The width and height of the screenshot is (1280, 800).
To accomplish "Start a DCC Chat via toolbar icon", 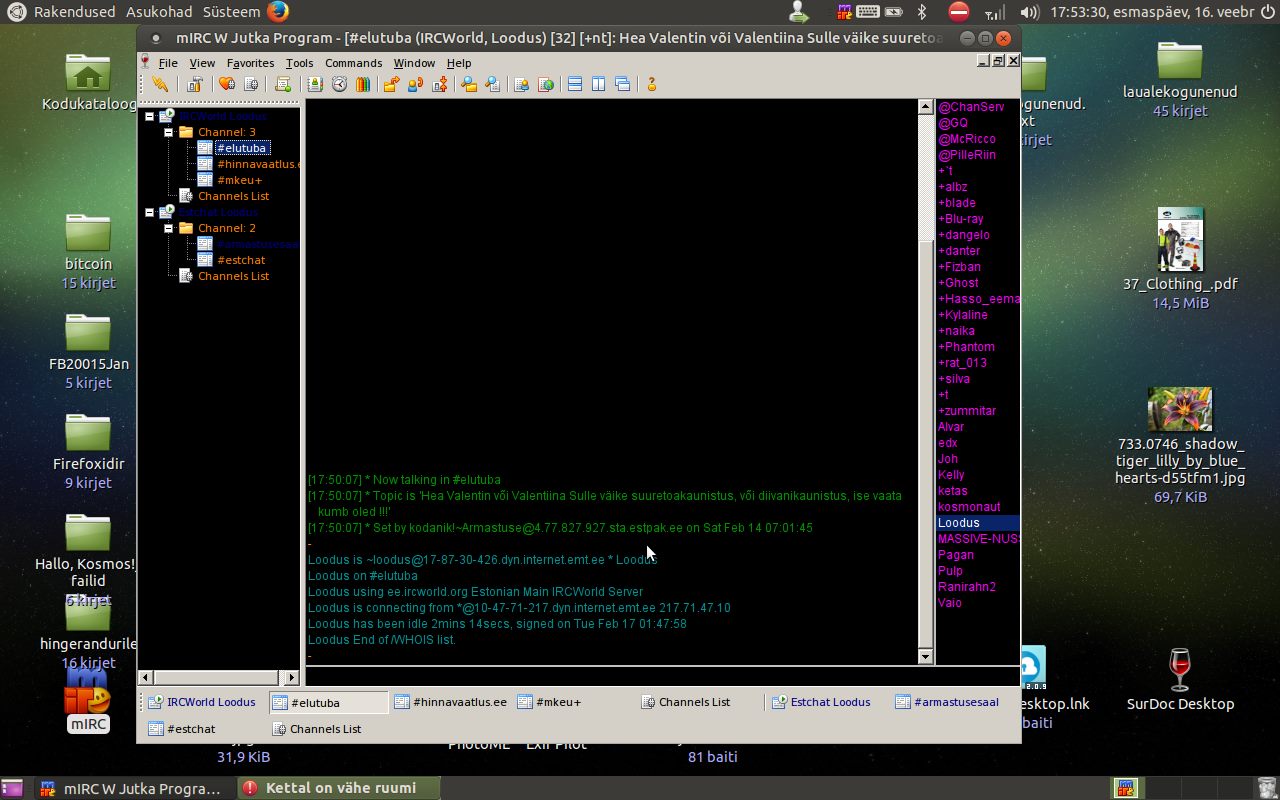I will tap(415, 84).
